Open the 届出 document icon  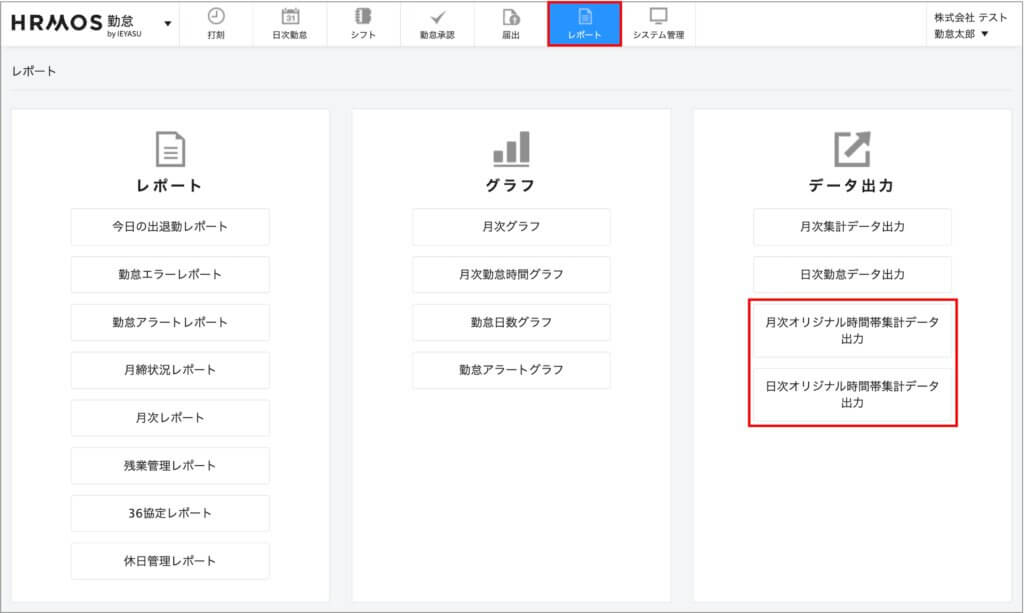pos(511,16)
